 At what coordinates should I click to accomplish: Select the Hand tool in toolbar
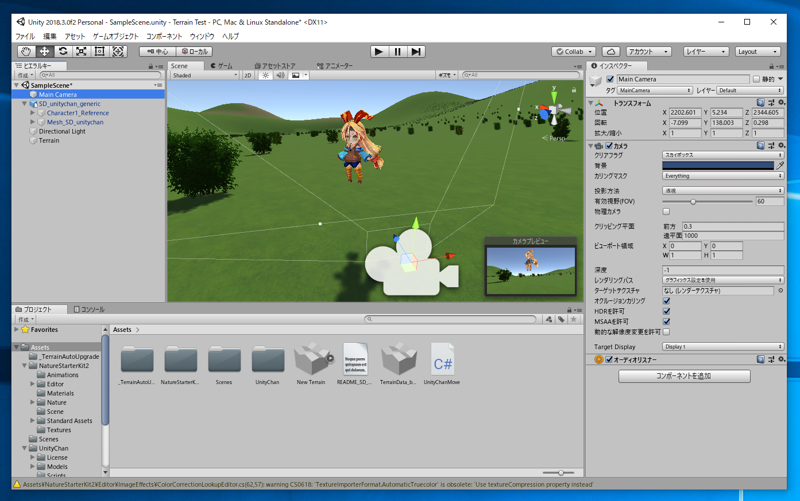[x=26, y=52]
